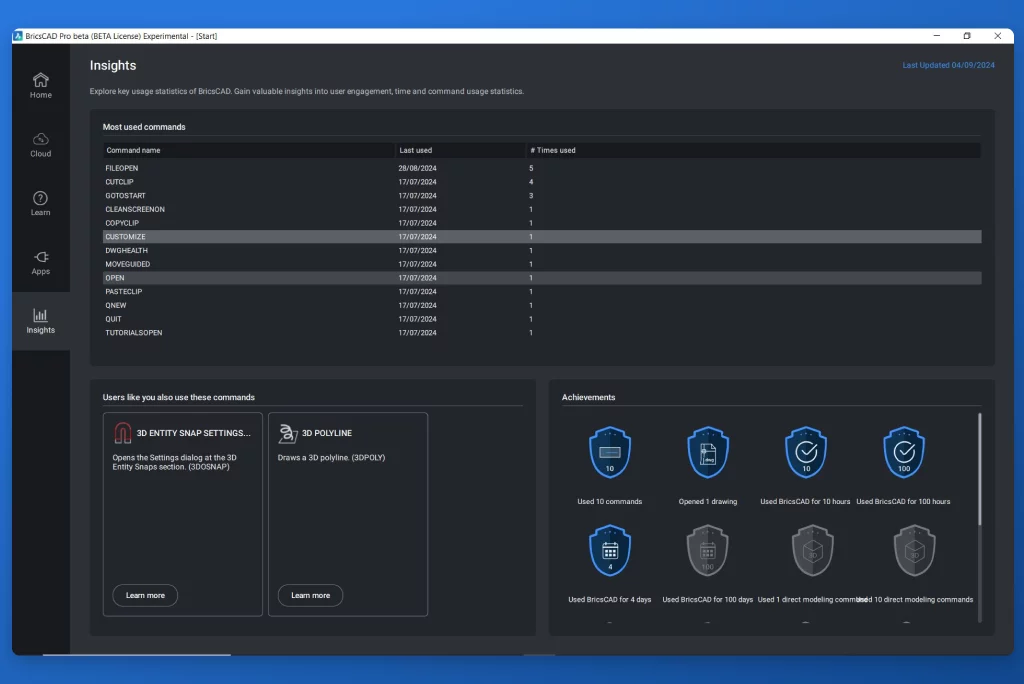Select the Insights tab in sidebar
The image size is (1024, 684).
coord(40,321)
